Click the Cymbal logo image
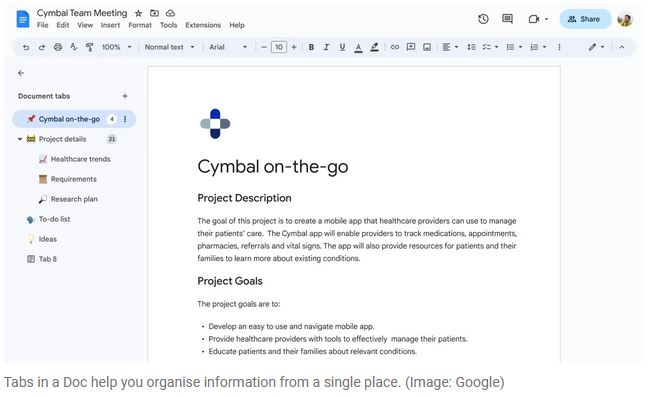The height and width of the screenshot is (397, 652). [x=215, y=123]
